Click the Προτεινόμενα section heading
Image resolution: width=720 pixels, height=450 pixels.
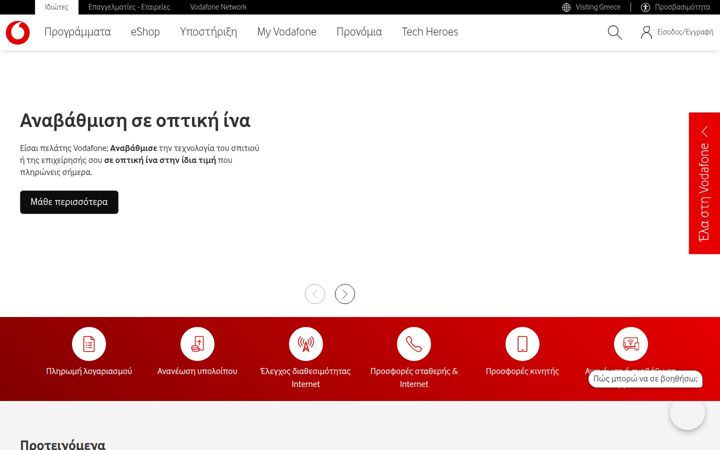(x=62, y=445)
